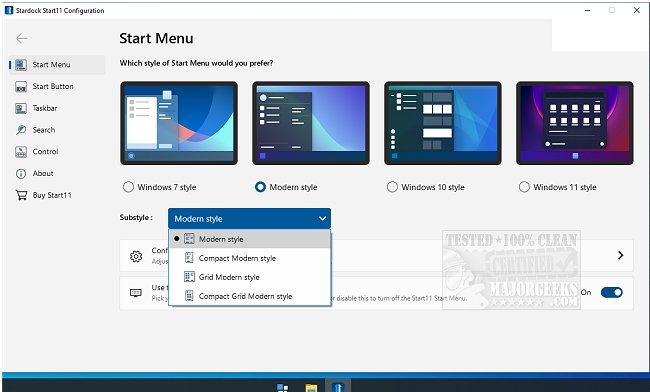Open the Search settings page
650x392 pixels.
click(x=57, y=130)
